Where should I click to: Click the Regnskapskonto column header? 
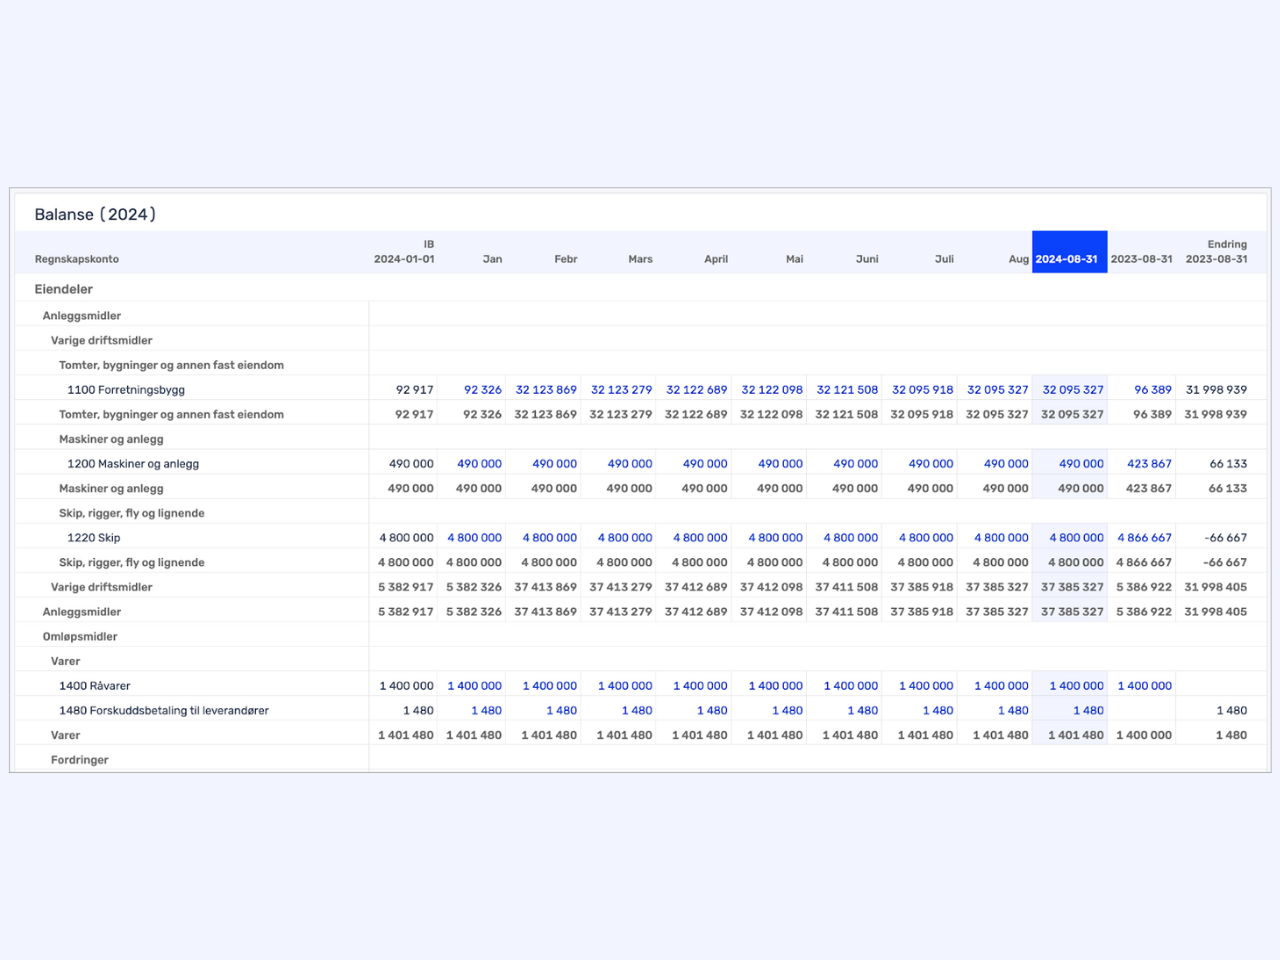click(77, 259)
